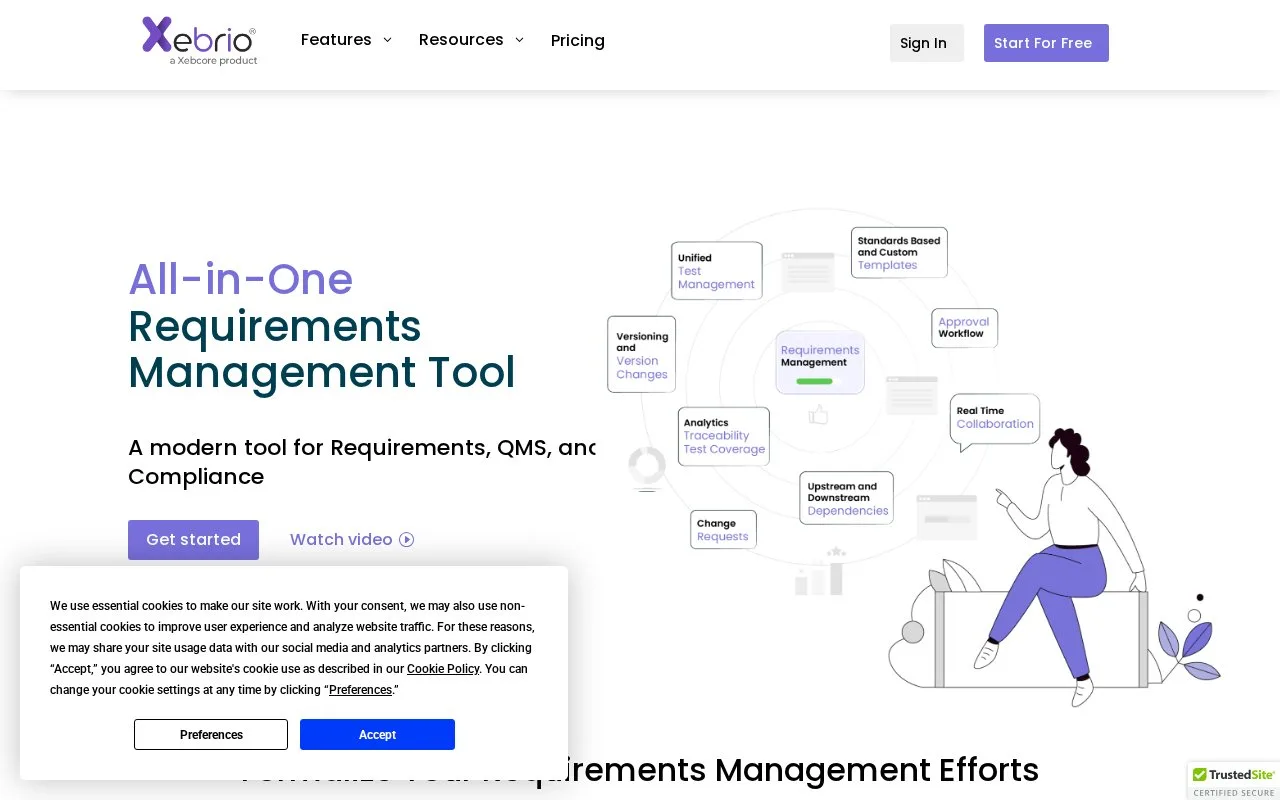Select the Analytics Traceability Test Coverage card
The image size is (1280, 800).
[x=724, y=437]
